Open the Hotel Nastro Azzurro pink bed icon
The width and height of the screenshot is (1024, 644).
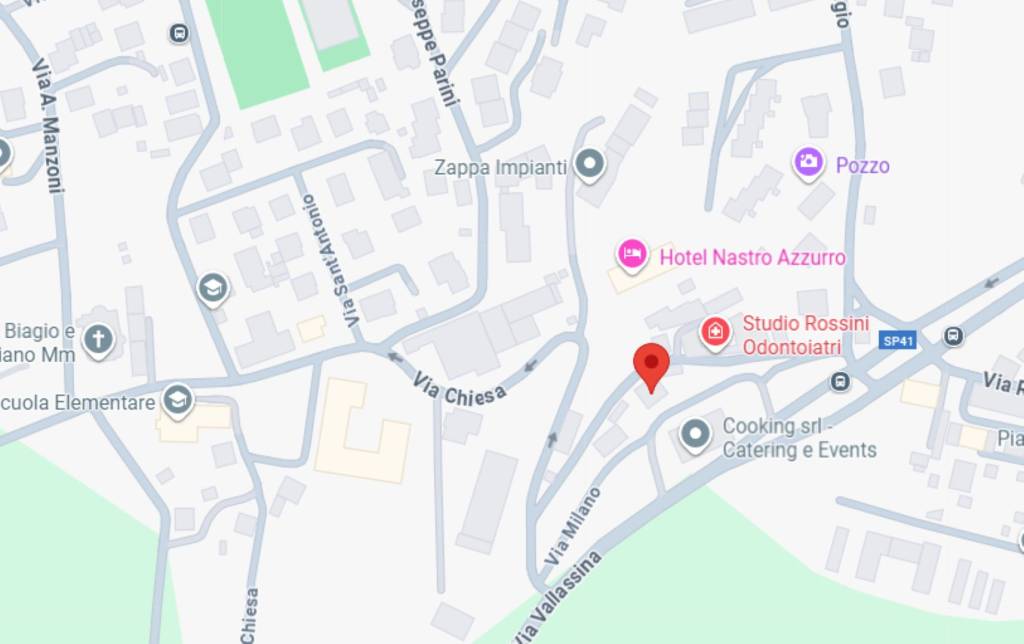(x=632, y=255)
